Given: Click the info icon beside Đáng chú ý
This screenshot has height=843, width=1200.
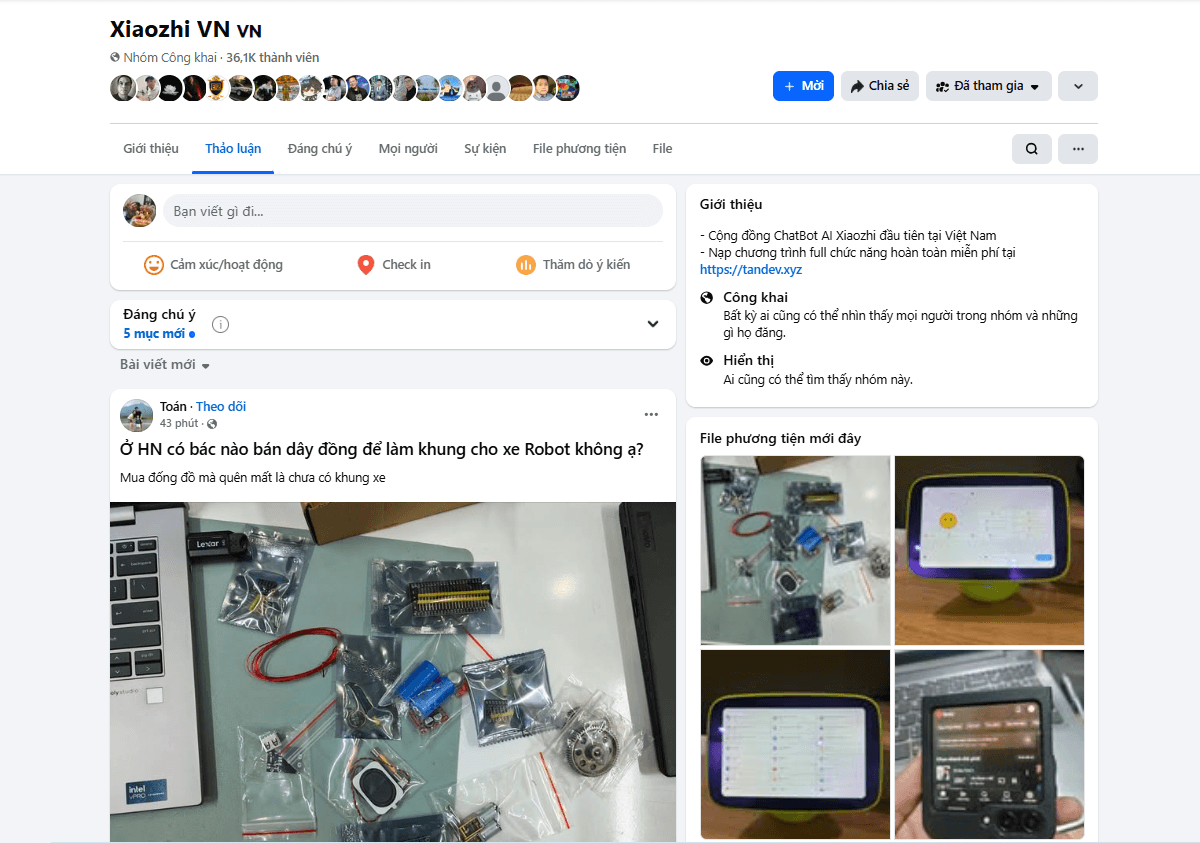Looking at the screenshot, I should pyautogui.click(x=221, y=324).
